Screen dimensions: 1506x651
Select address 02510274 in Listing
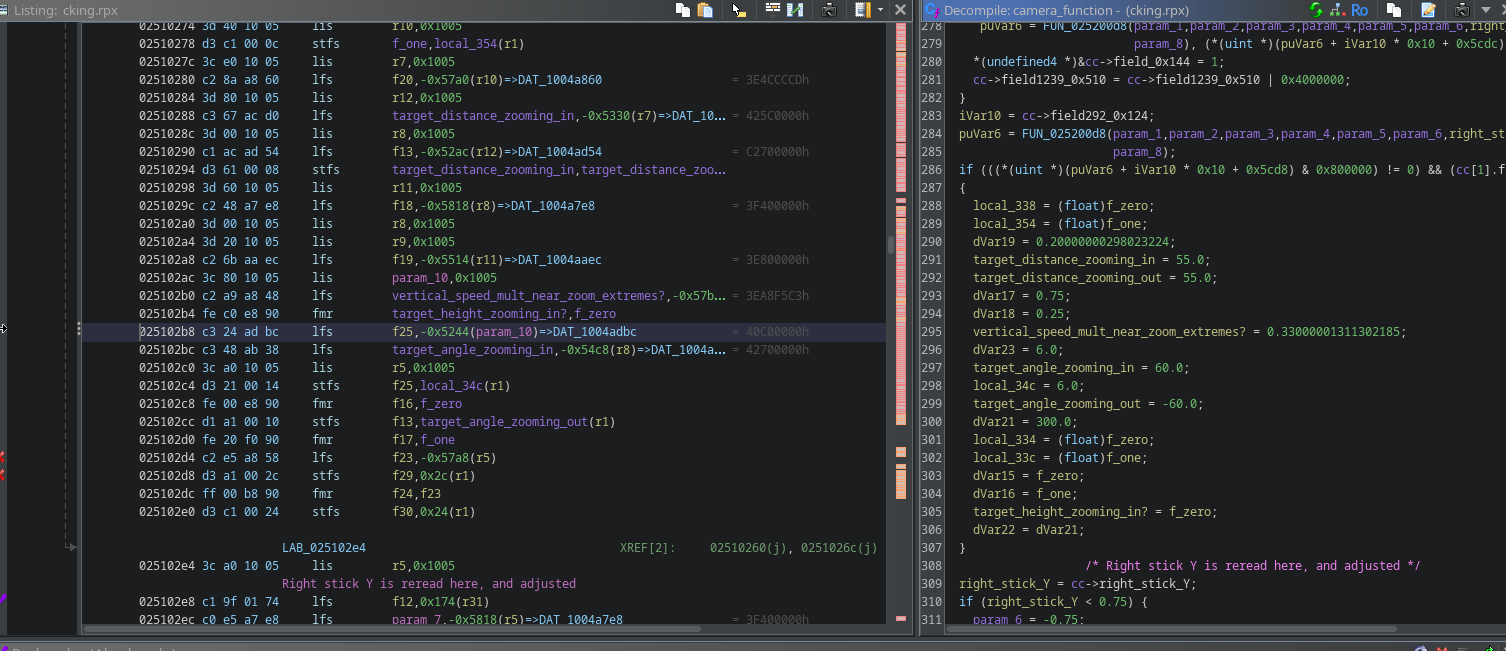click(x=167, y=26)
